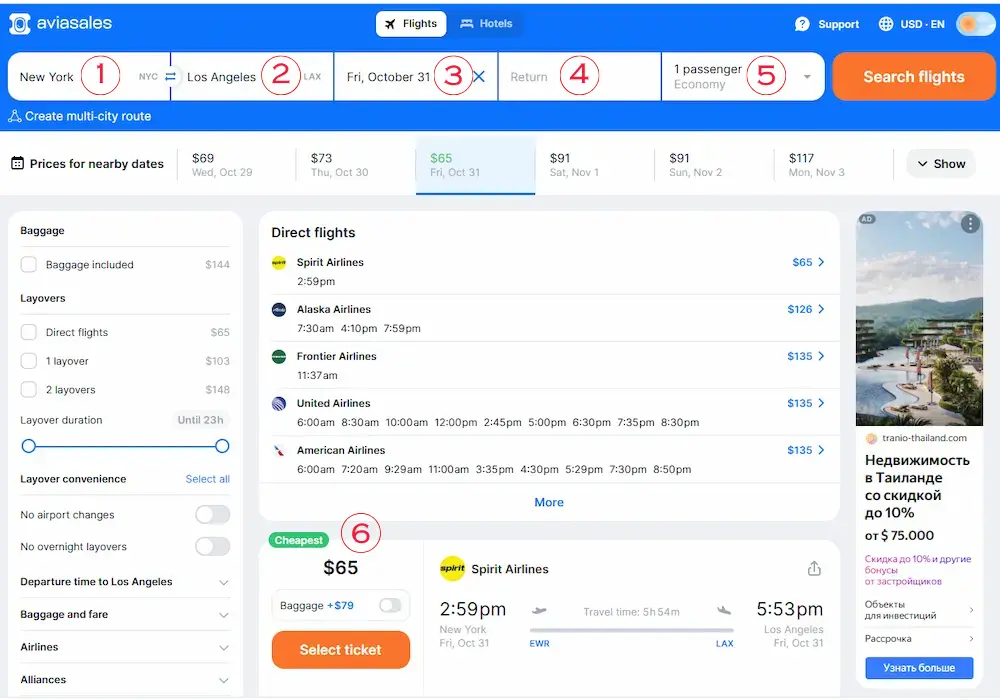1000x700 pixels.
Task: Open the passenger and class dropdown
Action: [743, 77]
